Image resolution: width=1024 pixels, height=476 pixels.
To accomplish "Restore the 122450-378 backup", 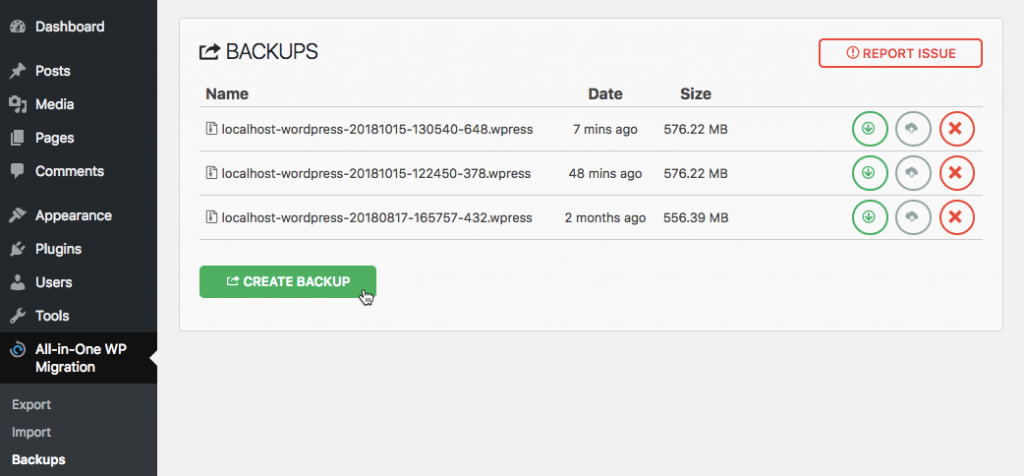I will click(913, 173).
